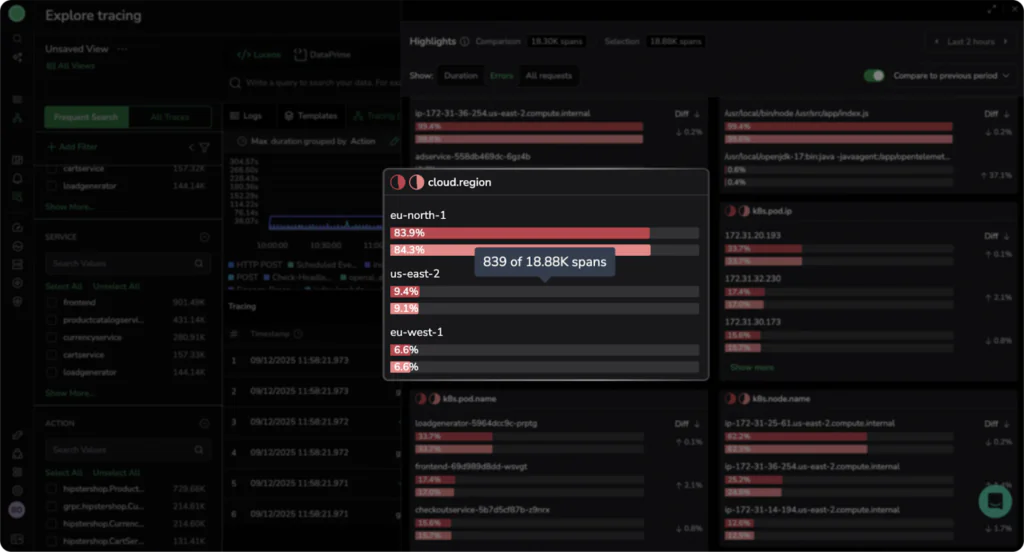1024x552 pixels.
Task: Open the Compare to previous period dropdown
Action: 1004,76
